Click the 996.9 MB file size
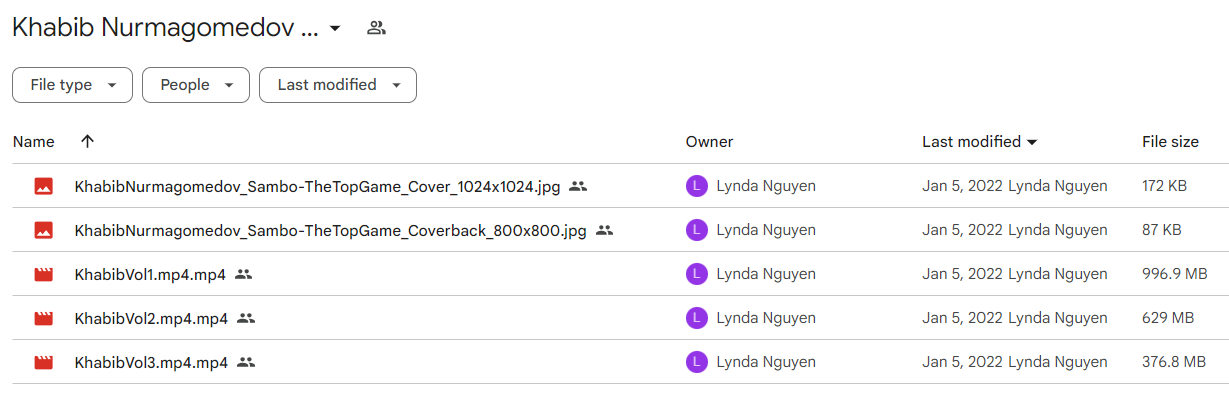The image size is (1229, 394). (1175, 274)
